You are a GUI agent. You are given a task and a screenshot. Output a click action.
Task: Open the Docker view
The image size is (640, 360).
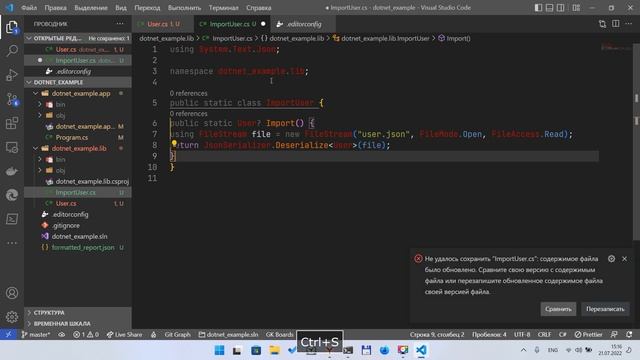point(12,171)
